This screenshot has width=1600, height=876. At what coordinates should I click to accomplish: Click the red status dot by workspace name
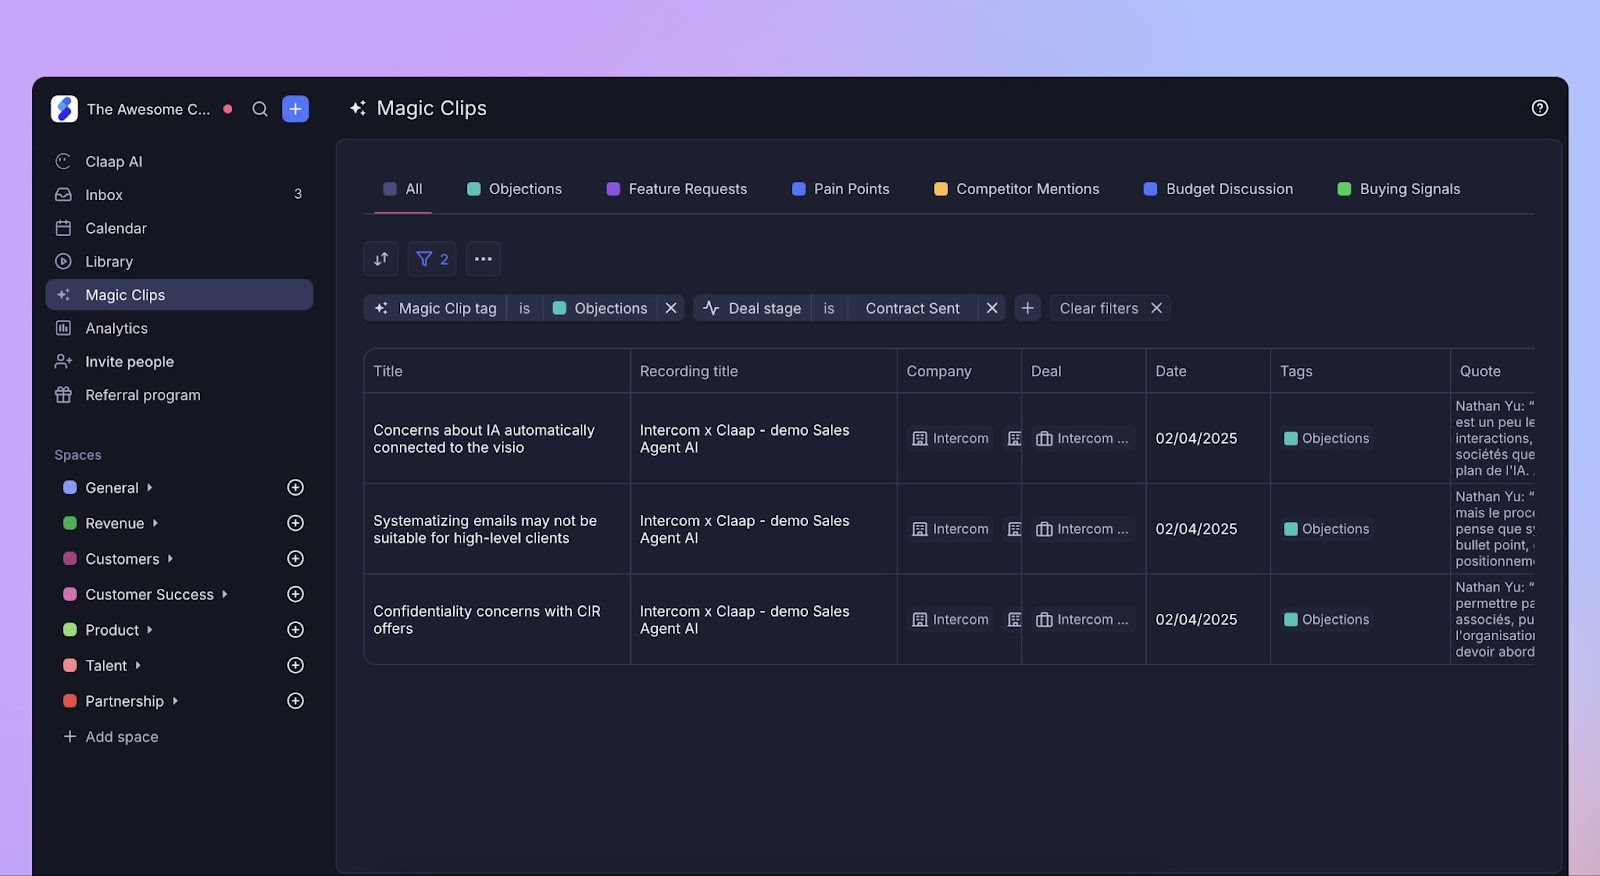228,109
